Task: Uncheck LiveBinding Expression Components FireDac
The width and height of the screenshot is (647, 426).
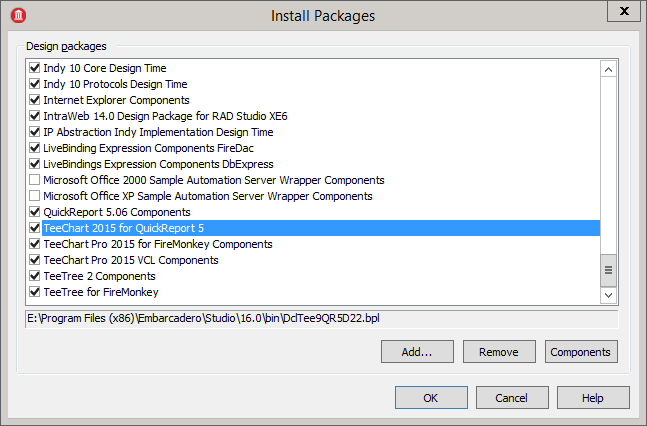Action: pos(35,147)
